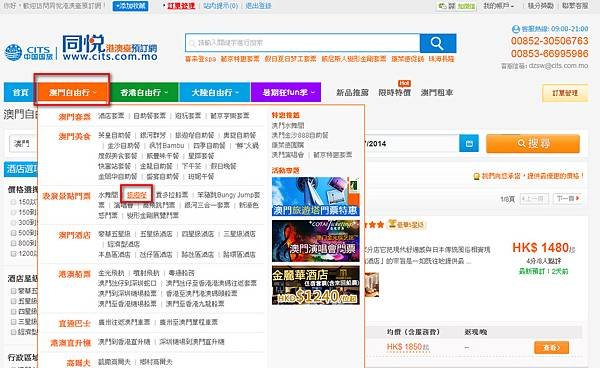This screenshot has width=600, height=368.
Task: Focus the top keyword search box
Action: tap(303, 43)
